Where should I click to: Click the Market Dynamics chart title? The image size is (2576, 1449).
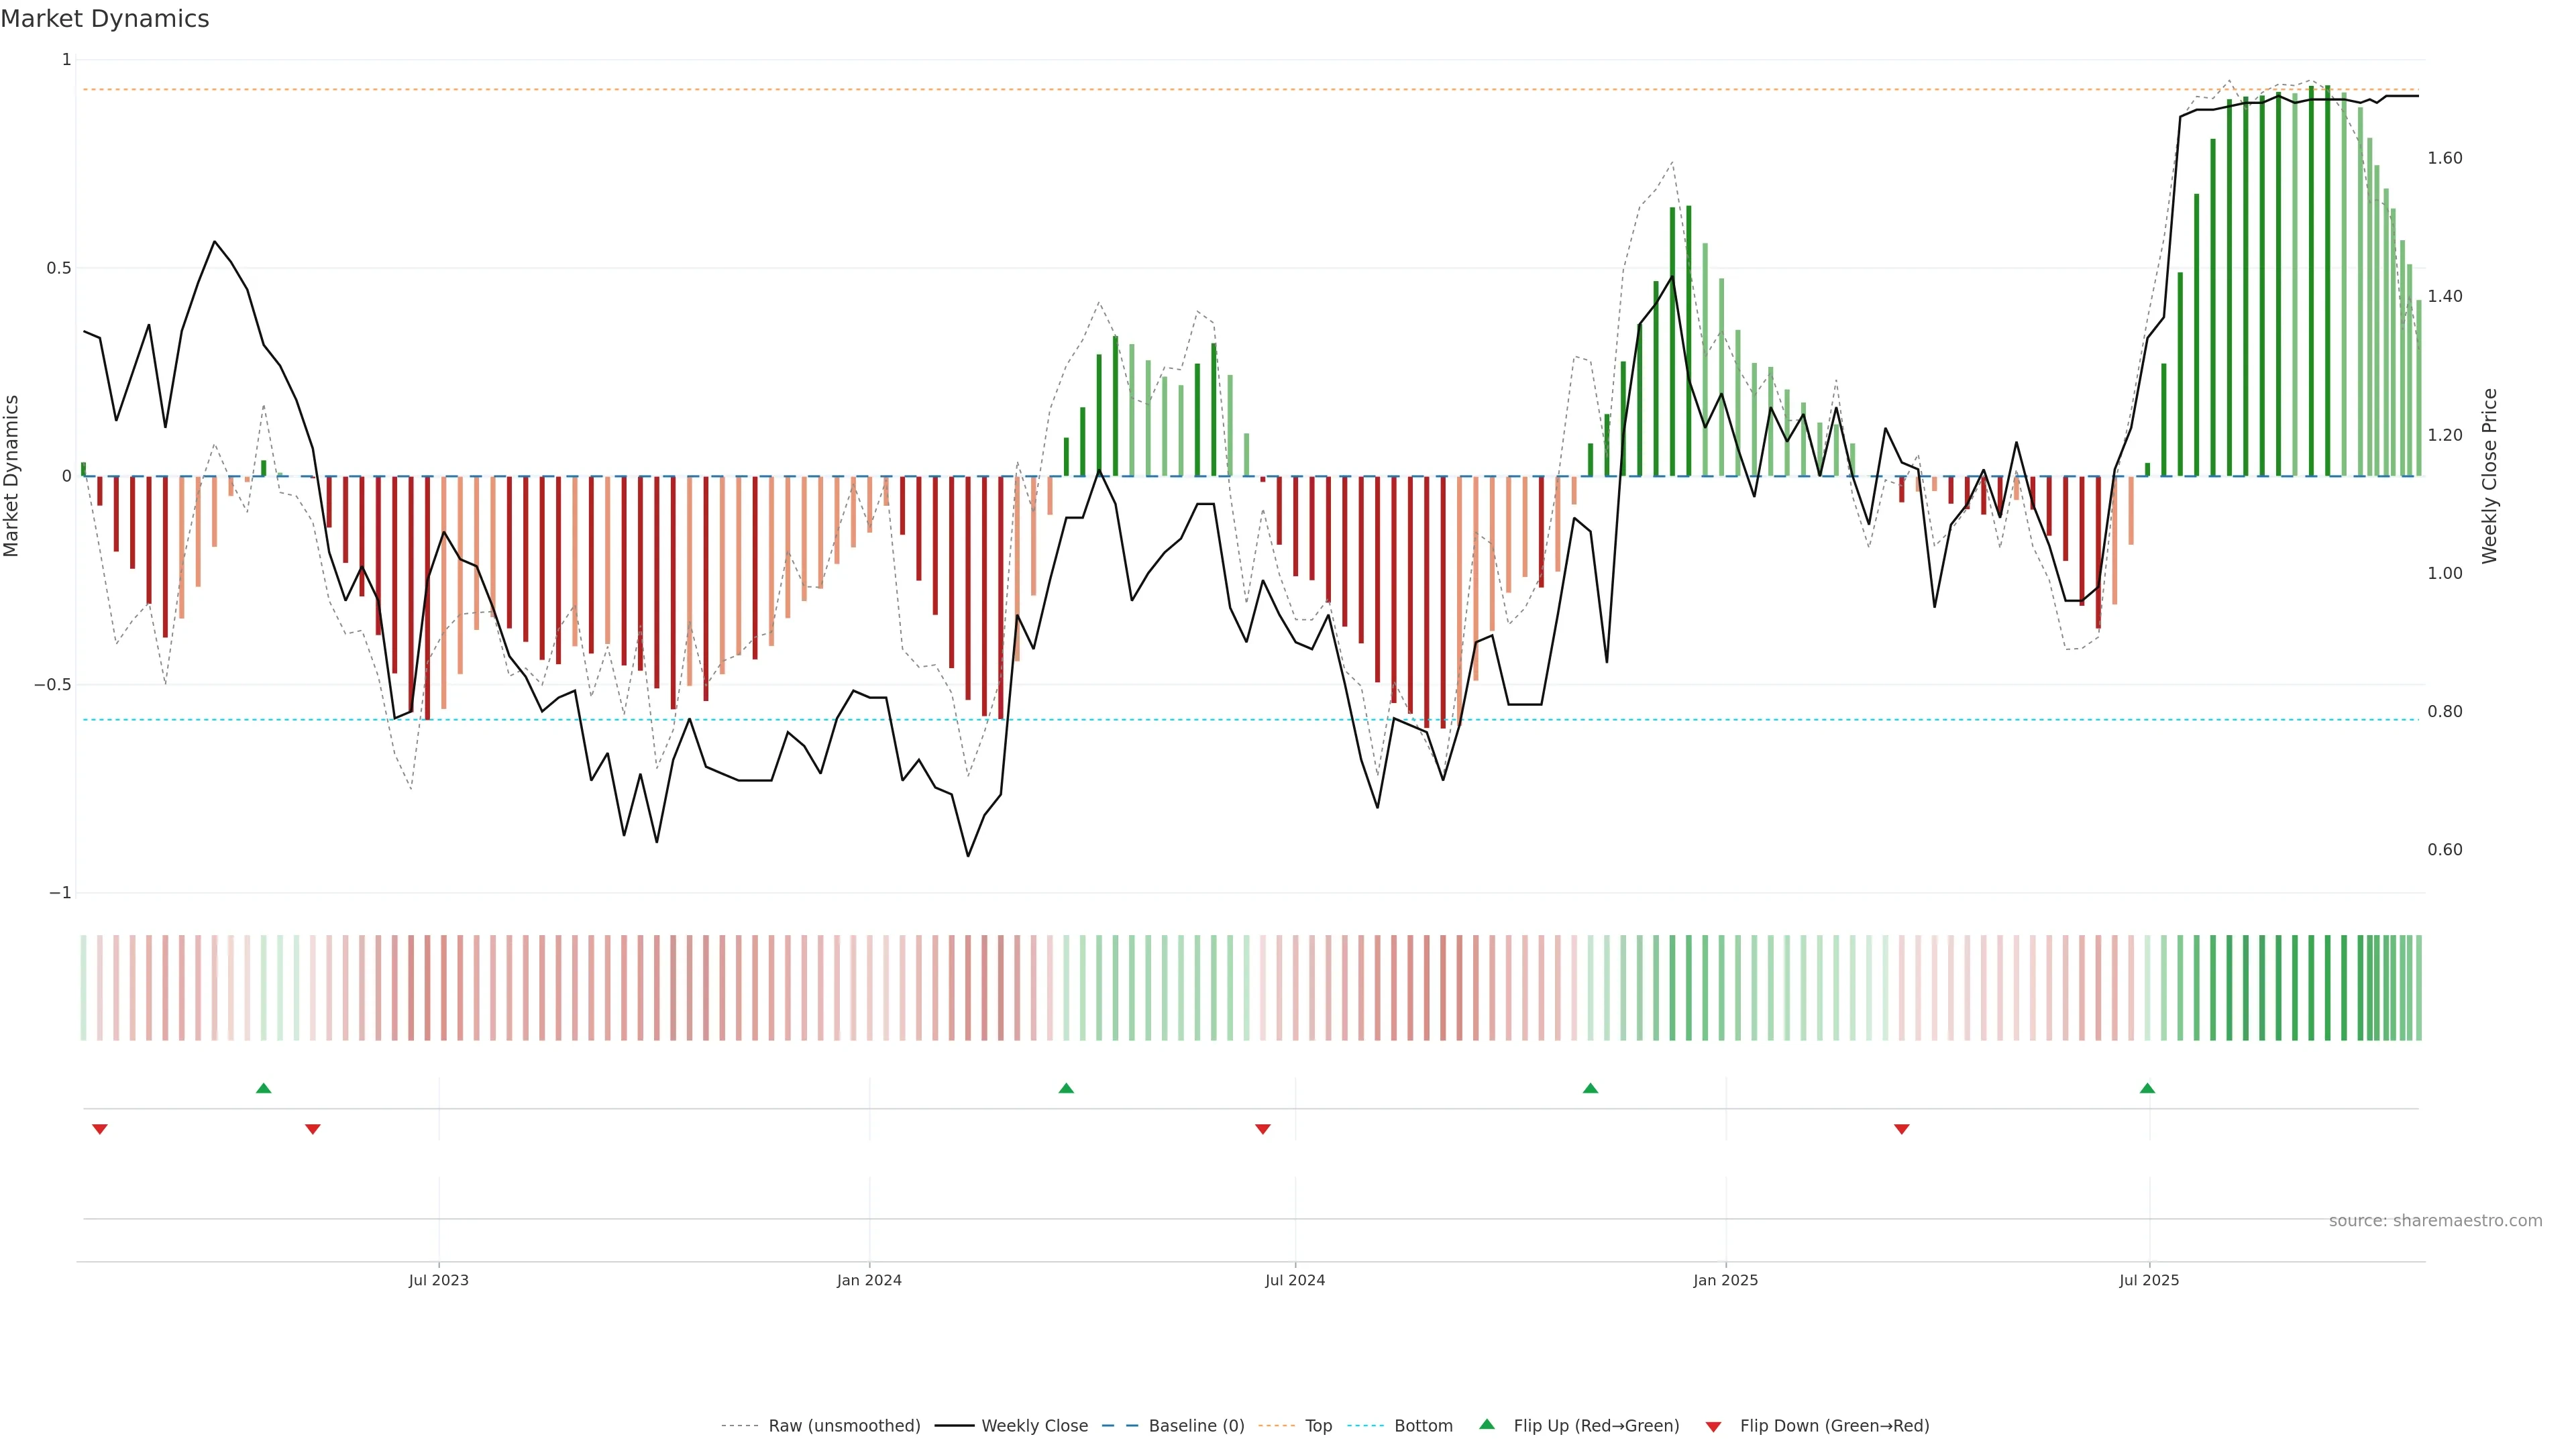point(105,19)
